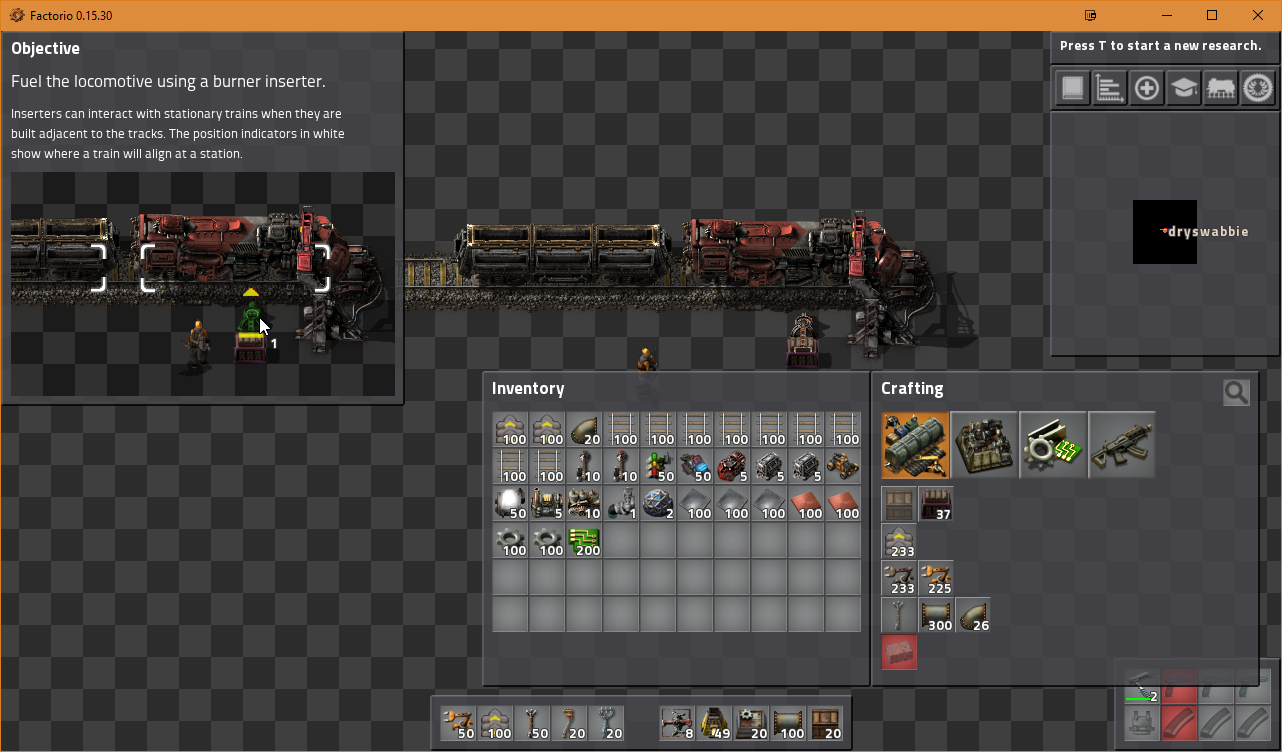The image size is (1282, 752).
Task: Click the circled plus button top right
Action: point(1147,88)
